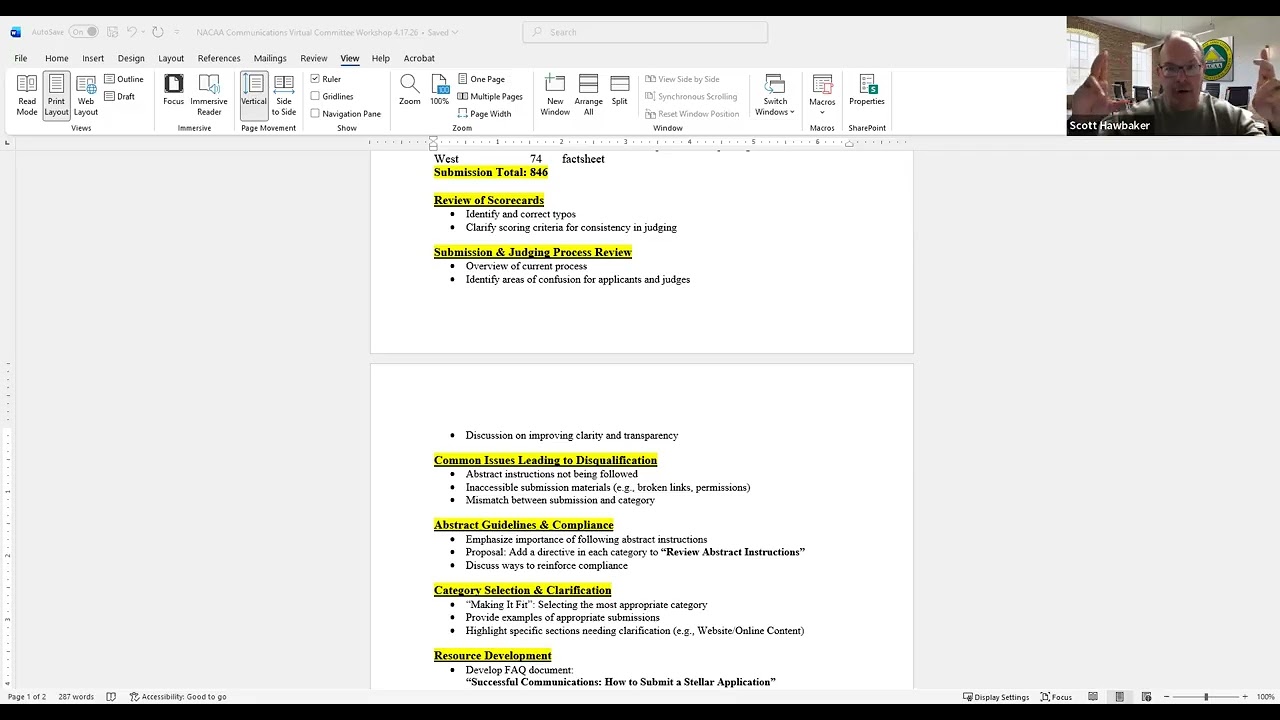Click the Scott Hawbaker video thumbnail
Screen dimensions: 1280x720
point(1173,76)
